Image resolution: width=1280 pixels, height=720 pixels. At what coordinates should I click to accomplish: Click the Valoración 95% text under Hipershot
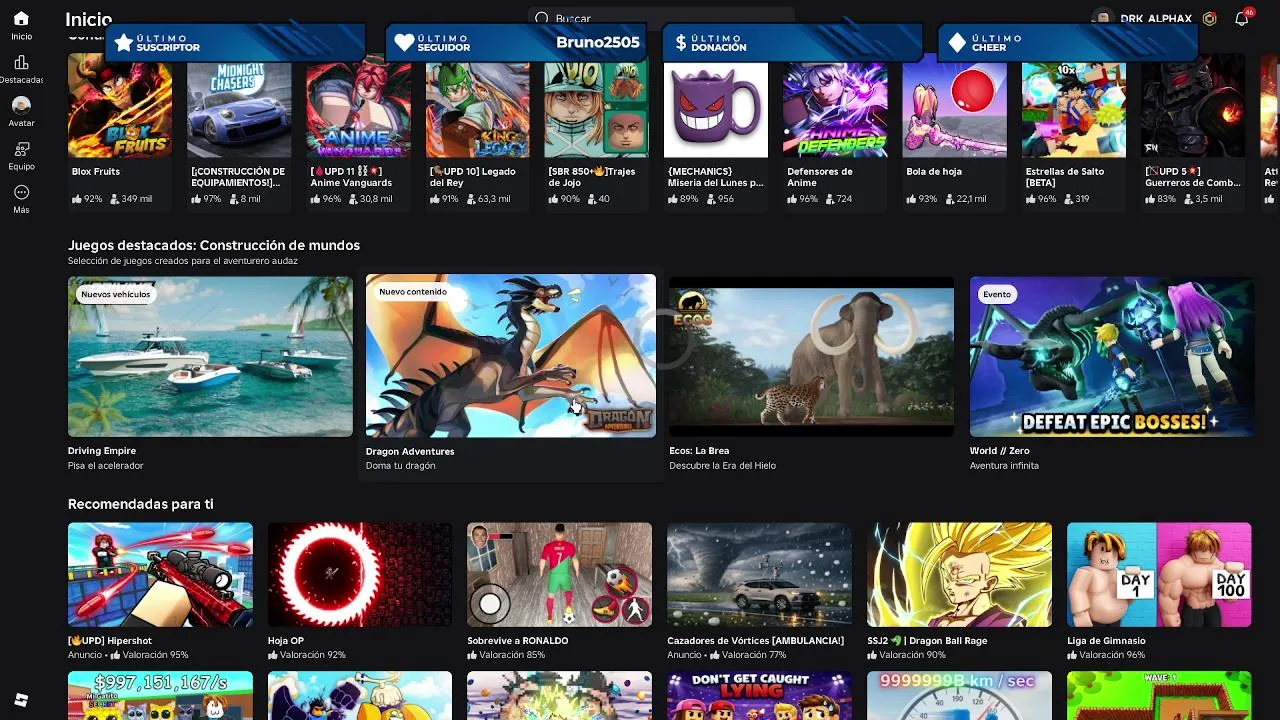point(149,655)
